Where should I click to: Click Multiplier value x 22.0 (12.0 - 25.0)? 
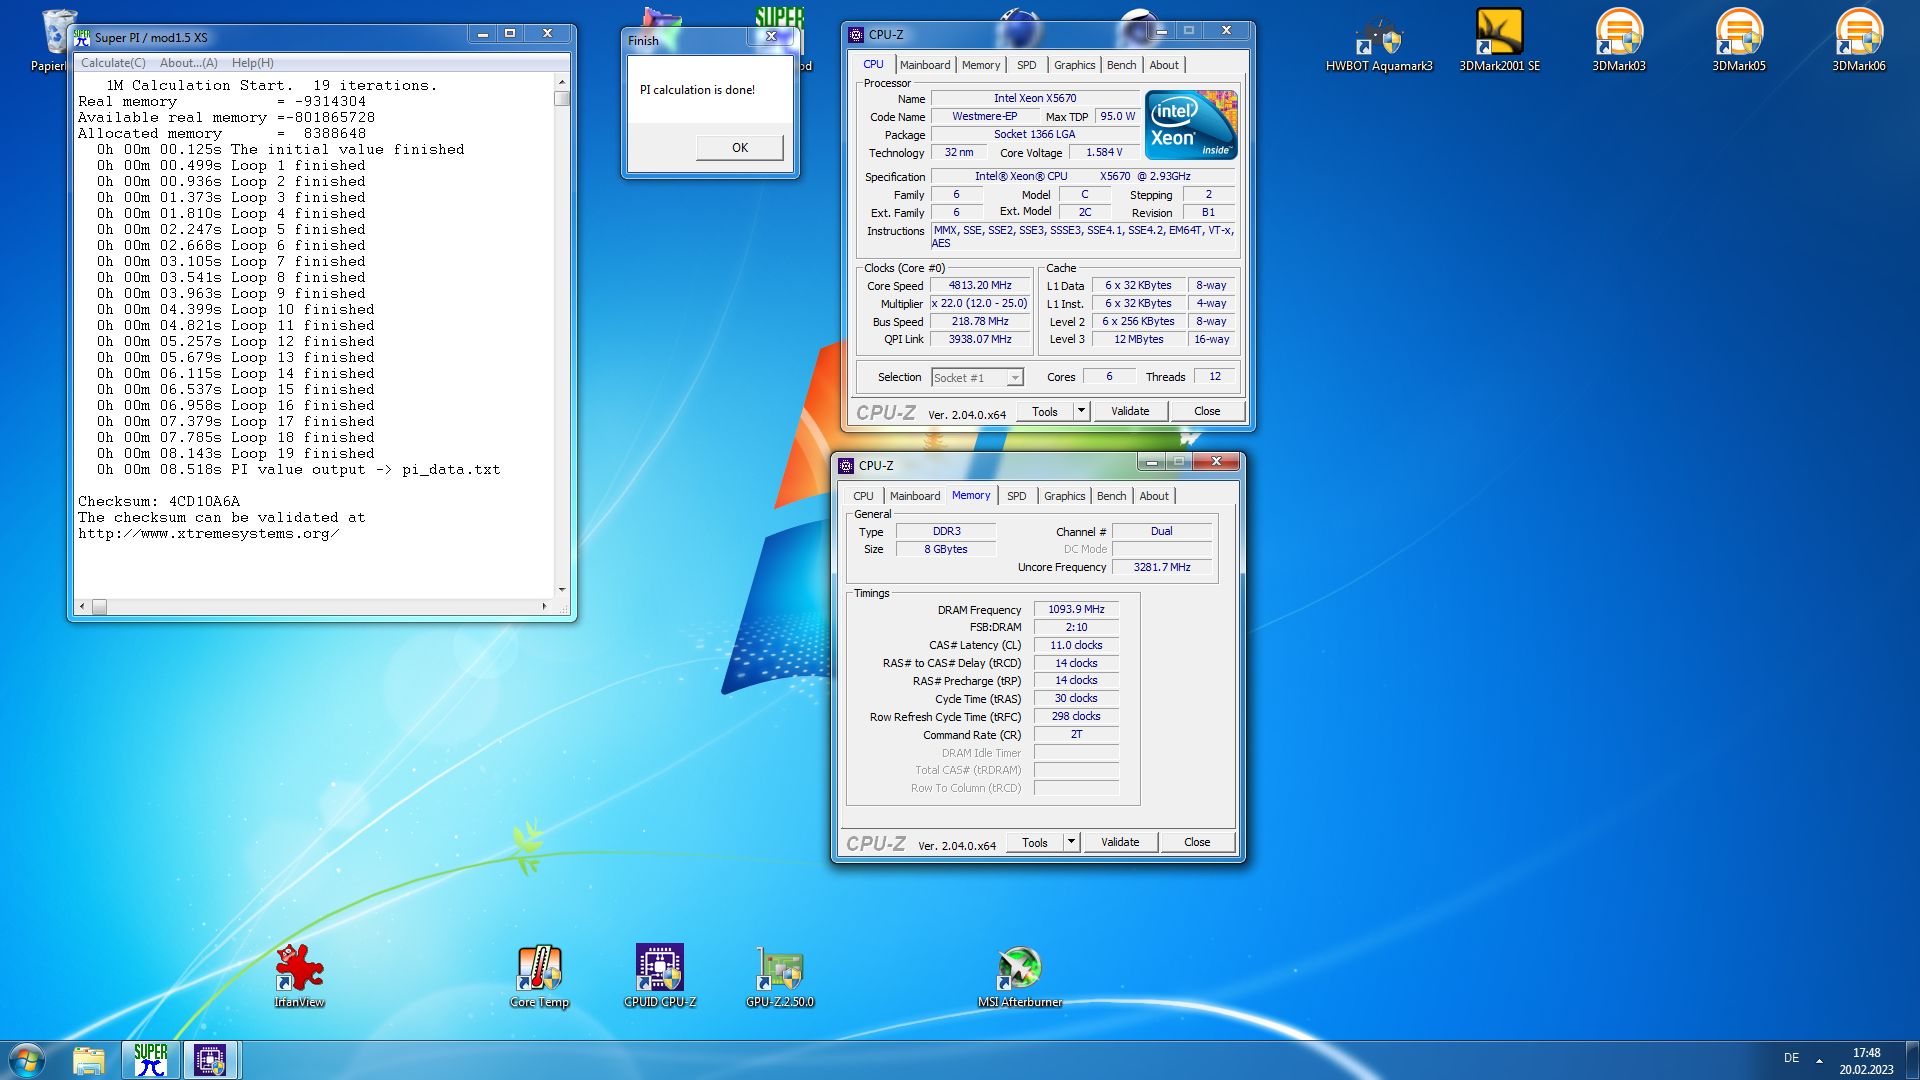pos(980,303)
